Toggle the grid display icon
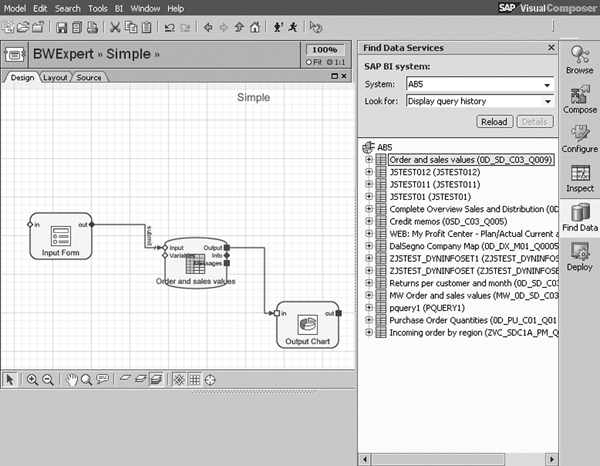 195,379
